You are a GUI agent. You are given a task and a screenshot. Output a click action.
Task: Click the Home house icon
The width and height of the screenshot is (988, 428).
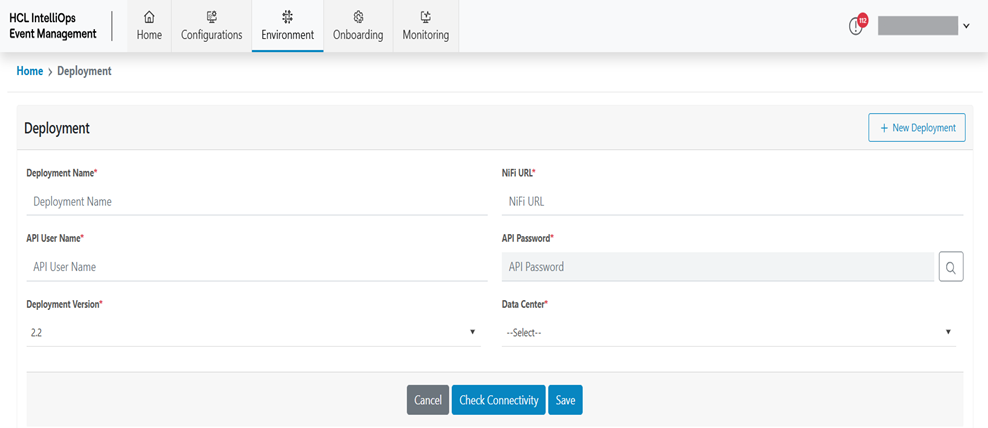click(x=149, y=17)
